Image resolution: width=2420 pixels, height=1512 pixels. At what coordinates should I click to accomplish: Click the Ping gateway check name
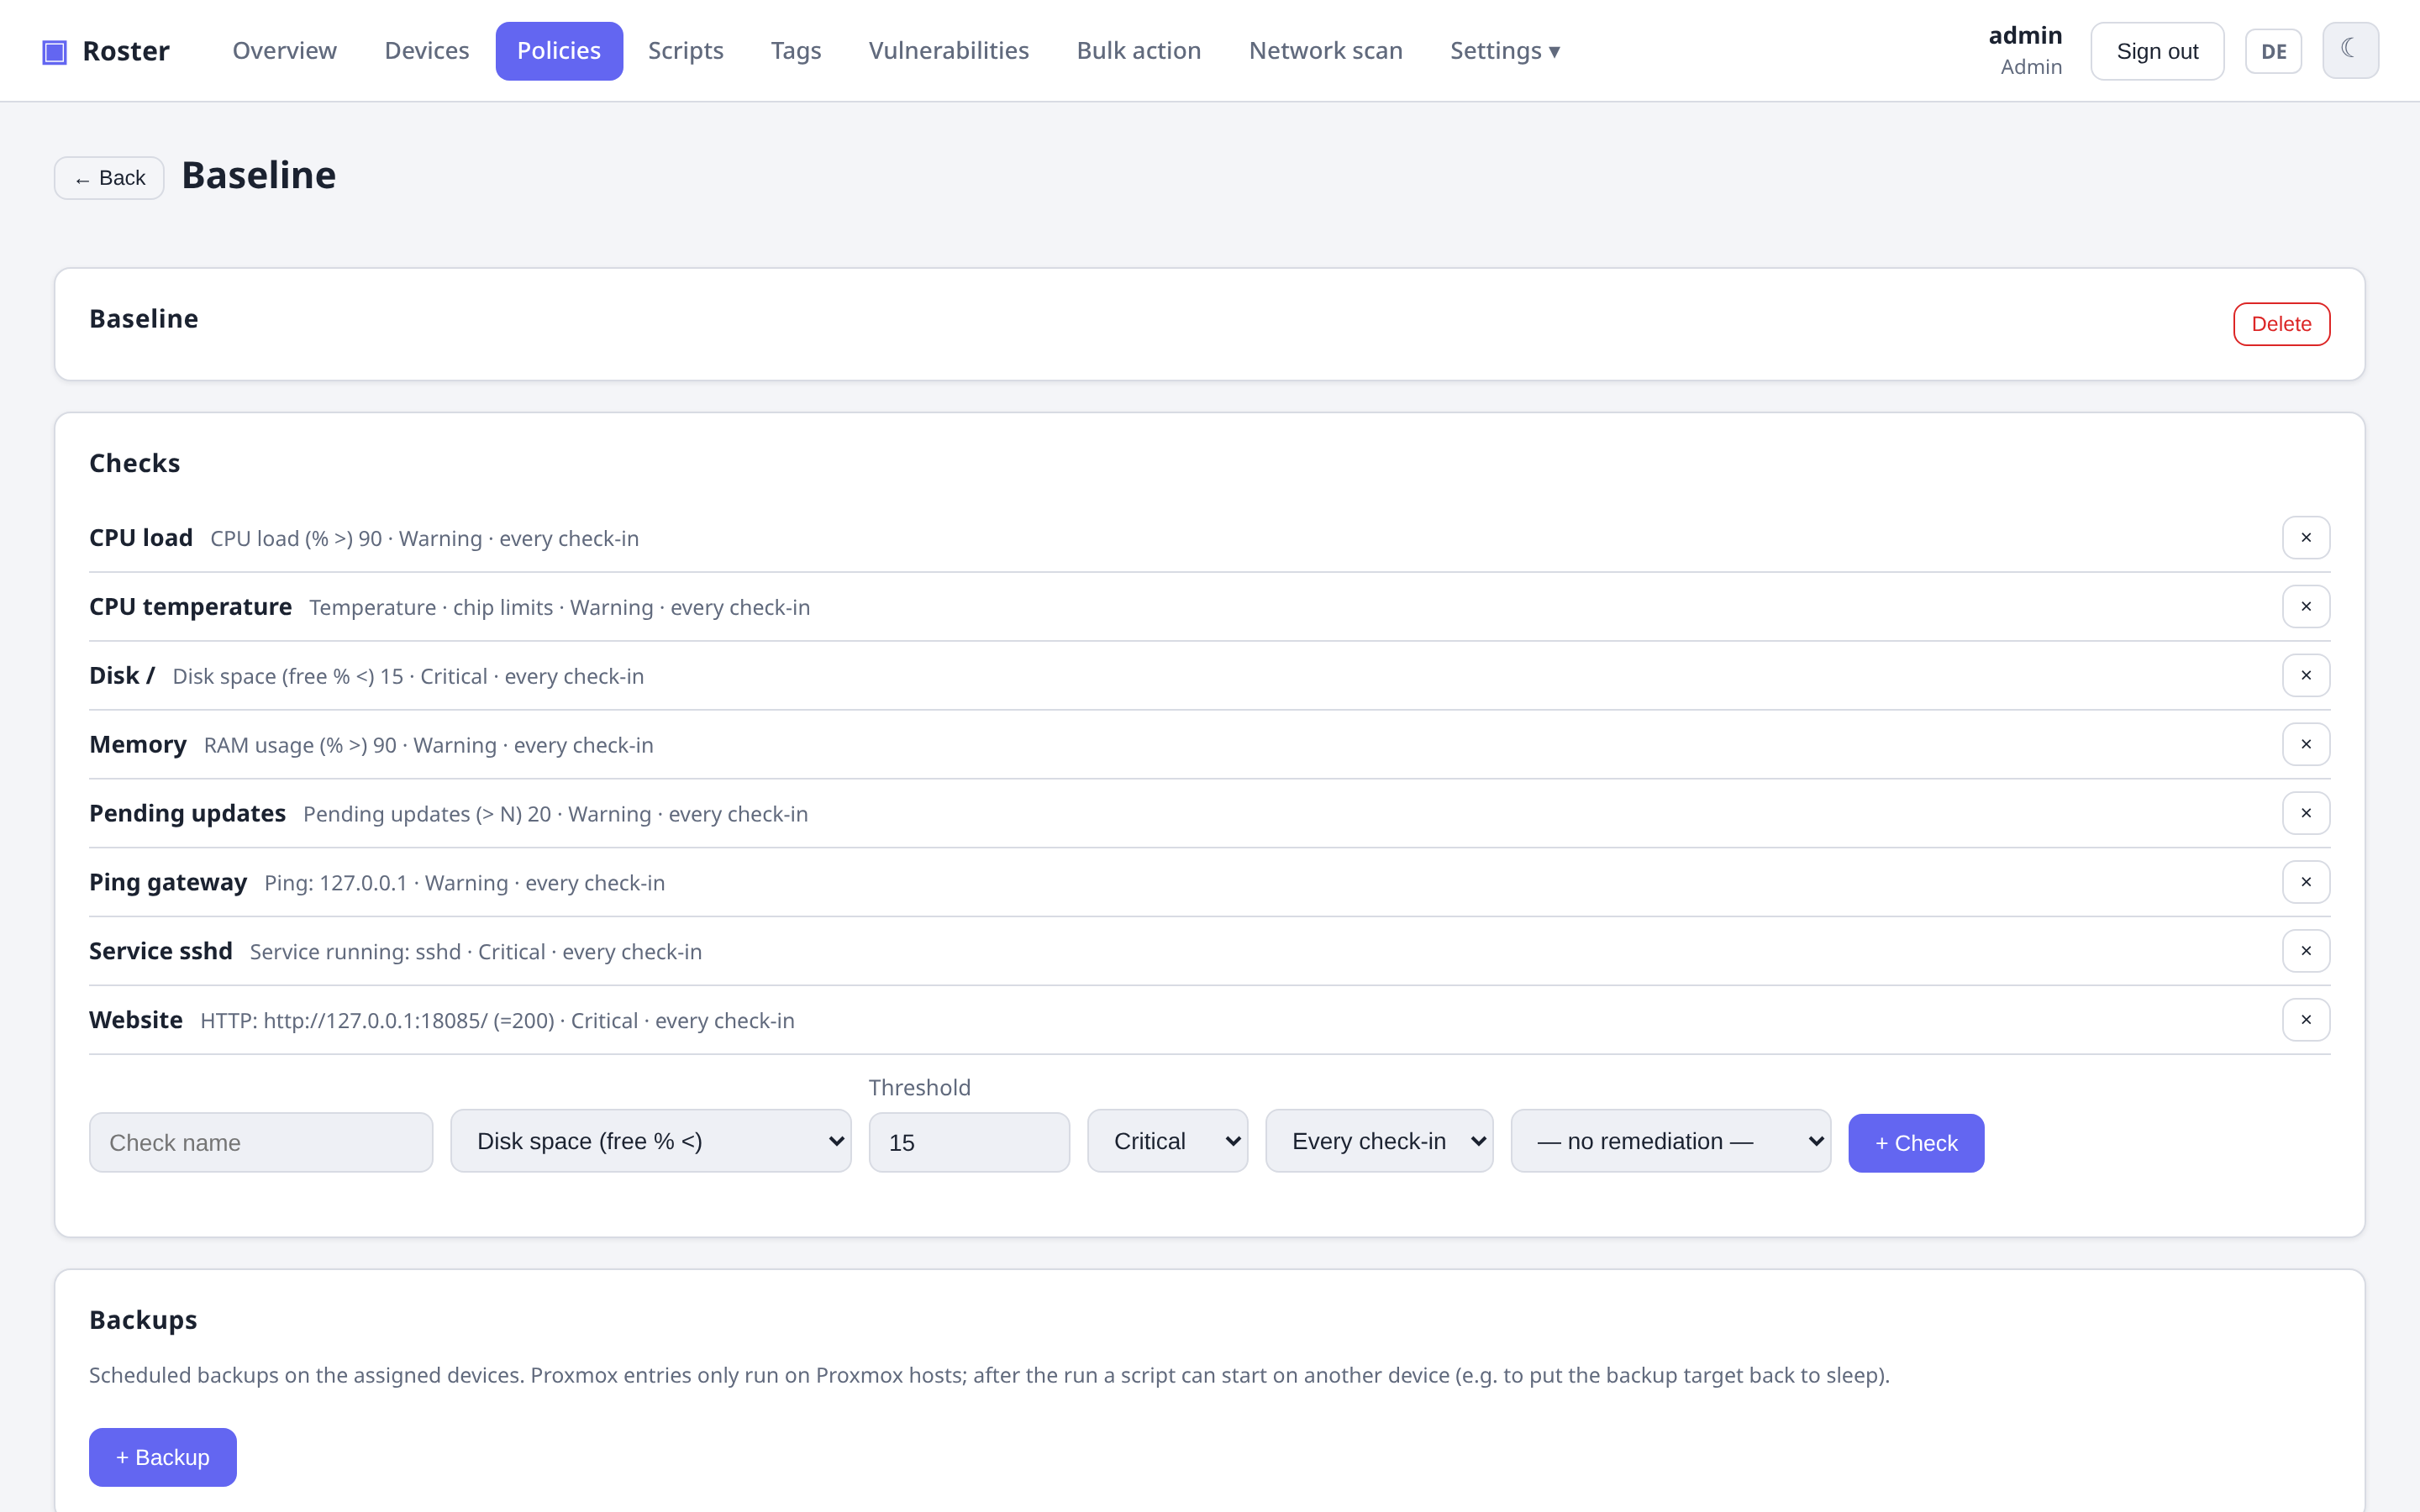pyautogui.click(x=168, y=882)
